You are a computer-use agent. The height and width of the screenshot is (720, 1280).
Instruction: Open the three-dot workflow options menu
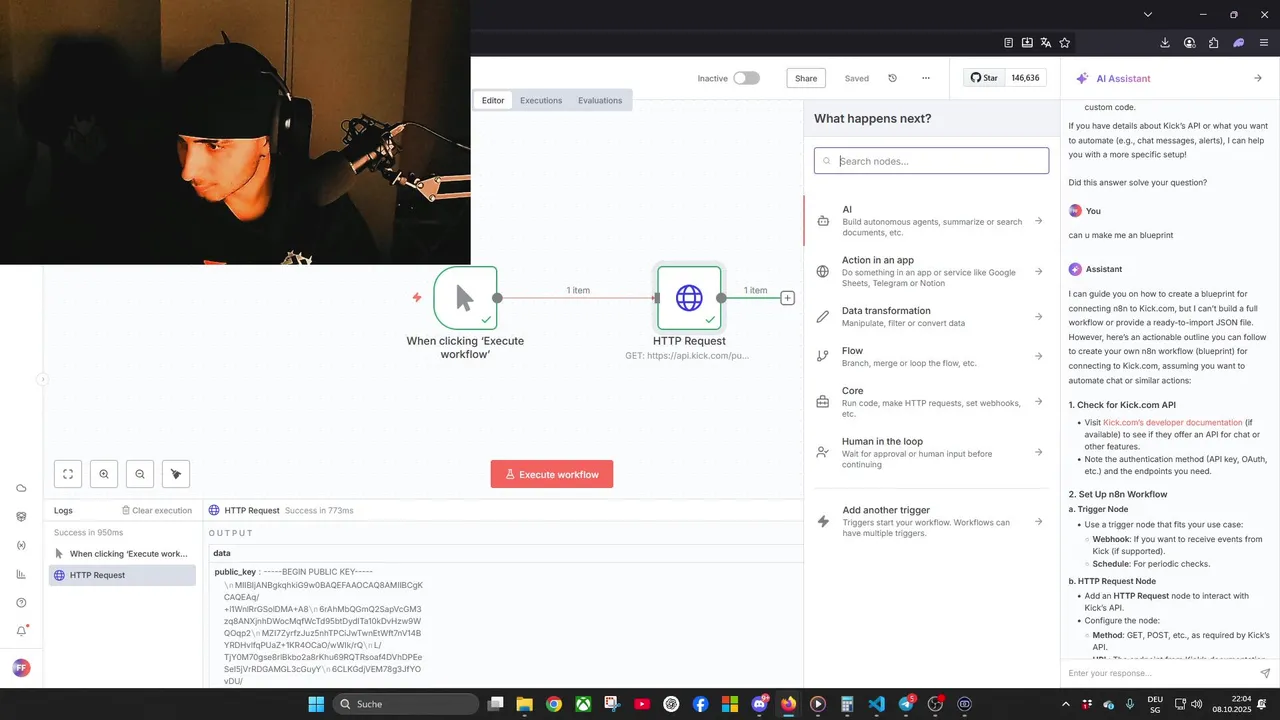coord(926,78)
